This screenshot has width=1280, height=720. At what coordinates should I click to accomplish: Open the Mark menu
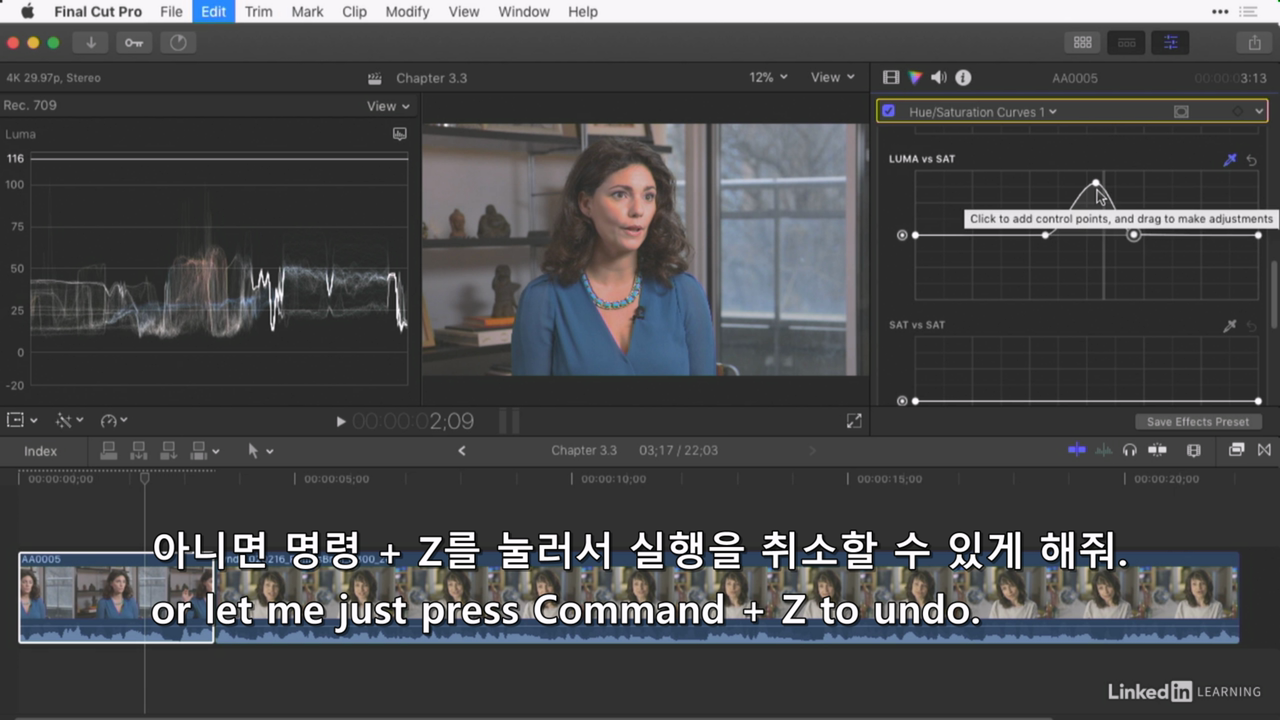point(307,12)
